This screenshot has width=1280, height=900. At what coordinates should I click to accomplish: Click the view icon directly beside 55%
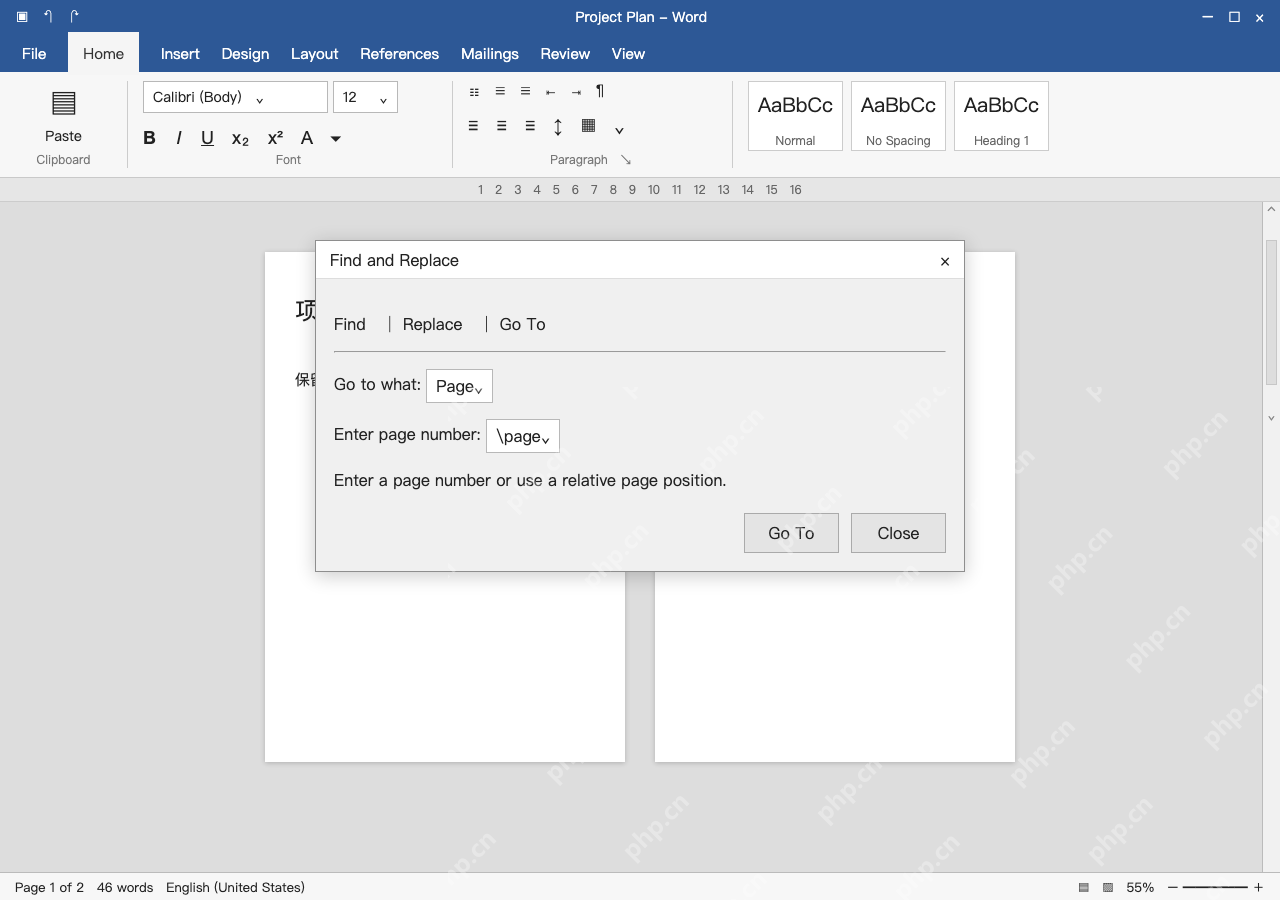pos(1108,887)
